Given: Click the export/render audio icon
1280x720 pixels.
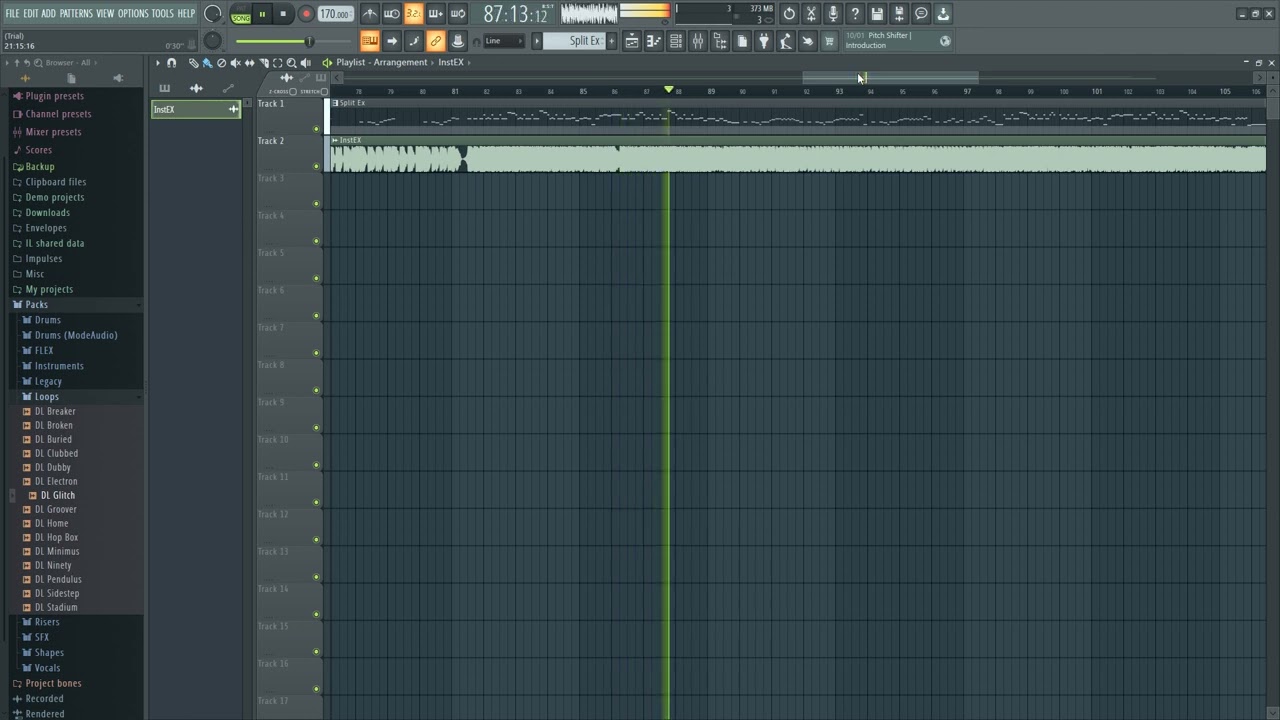Looking at the screenshot, I should [x=899, y=14].
